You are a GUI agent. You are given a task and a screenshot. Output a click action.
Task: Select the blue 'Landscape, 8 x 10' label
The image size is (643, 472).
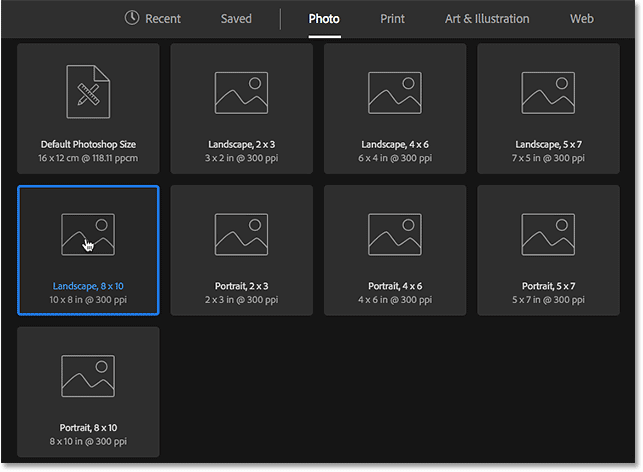(x=88, y=286)
